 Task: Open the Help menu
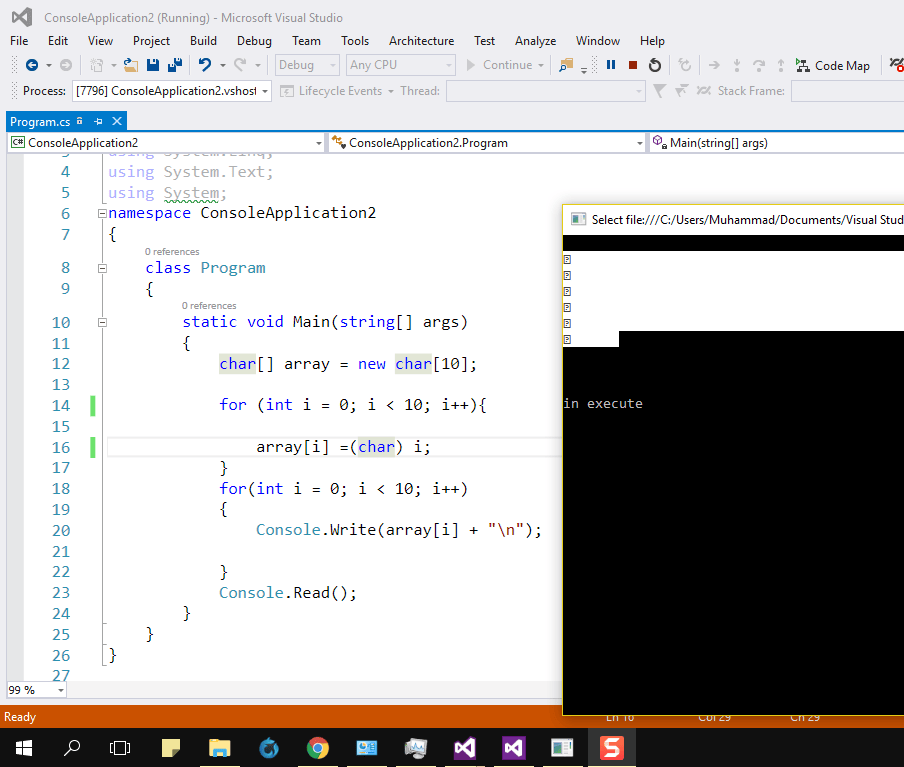click(652, 41)
